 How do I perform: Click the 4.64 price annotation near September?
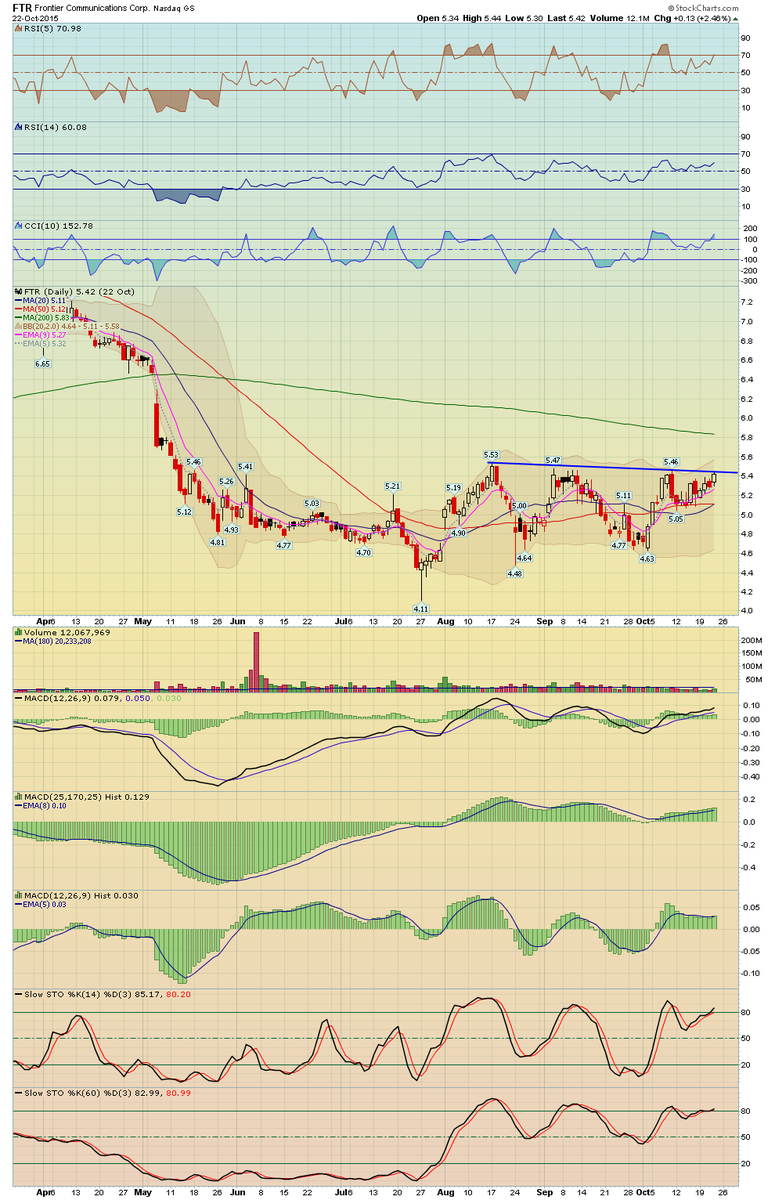click(x=524, y=558)
